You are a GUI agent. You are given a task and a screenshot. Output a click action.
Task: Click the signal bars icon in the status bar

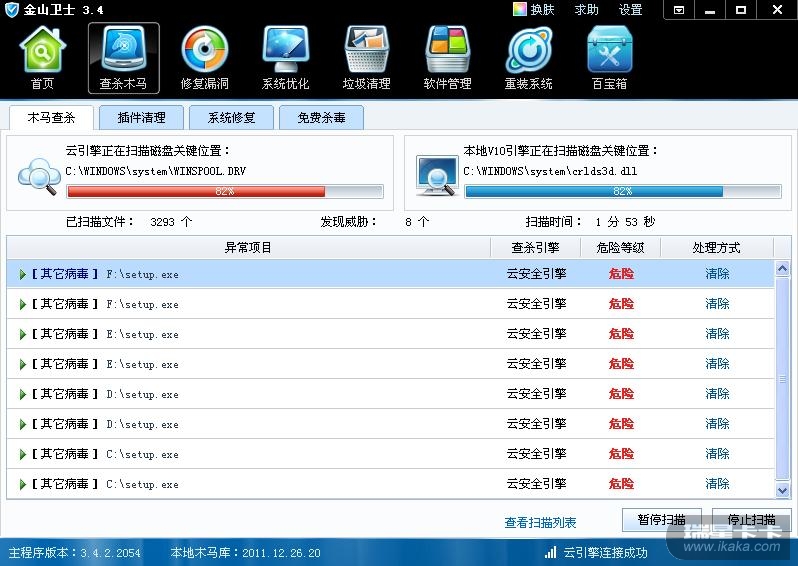click(550, 552)
